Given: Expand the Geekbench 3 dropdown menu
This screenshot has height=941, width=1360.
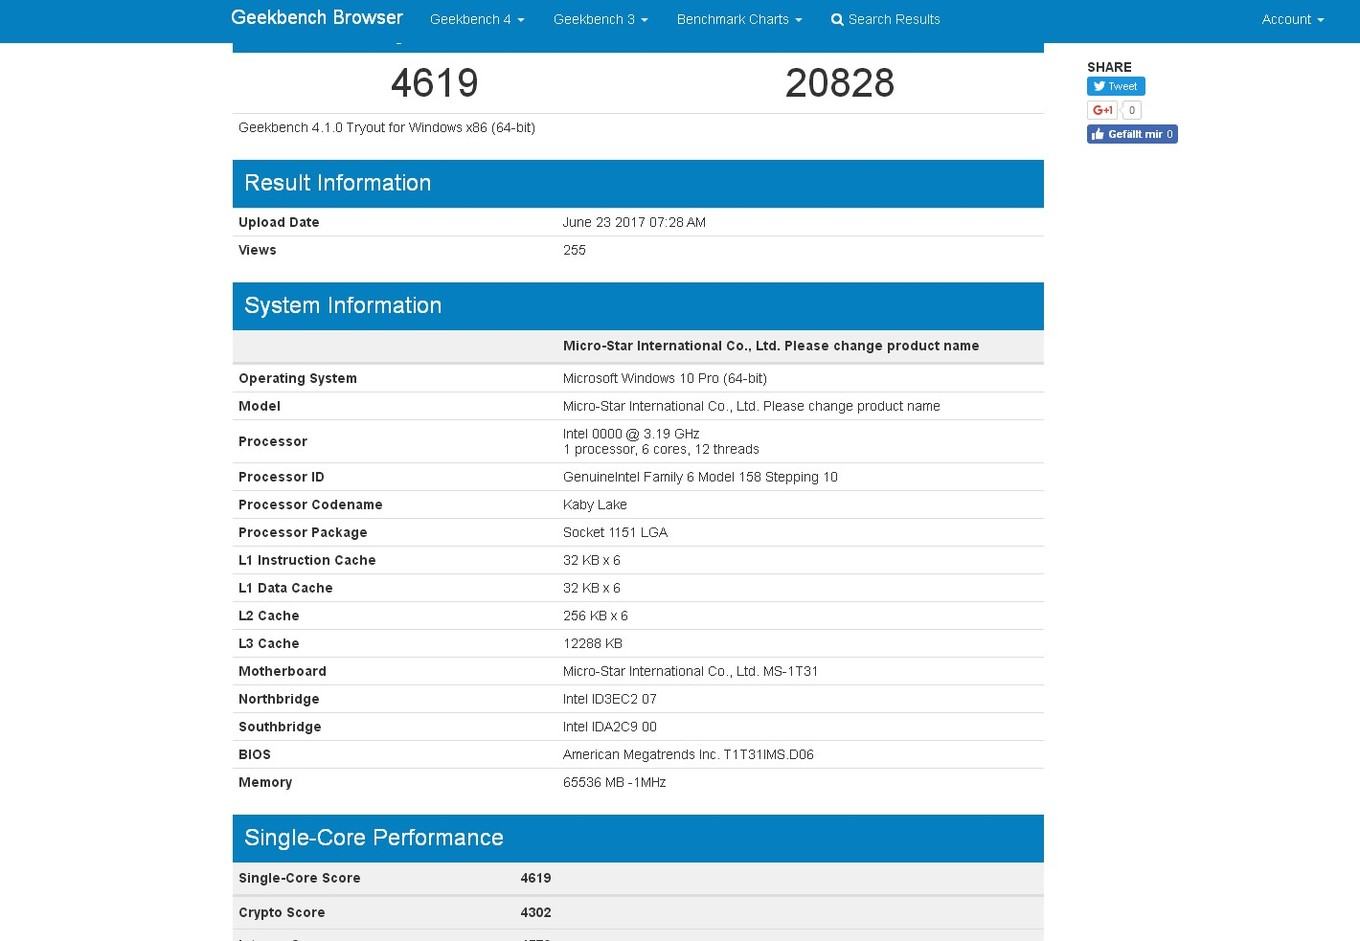Looking at the screenshot, I should click(x=600, y=19).
